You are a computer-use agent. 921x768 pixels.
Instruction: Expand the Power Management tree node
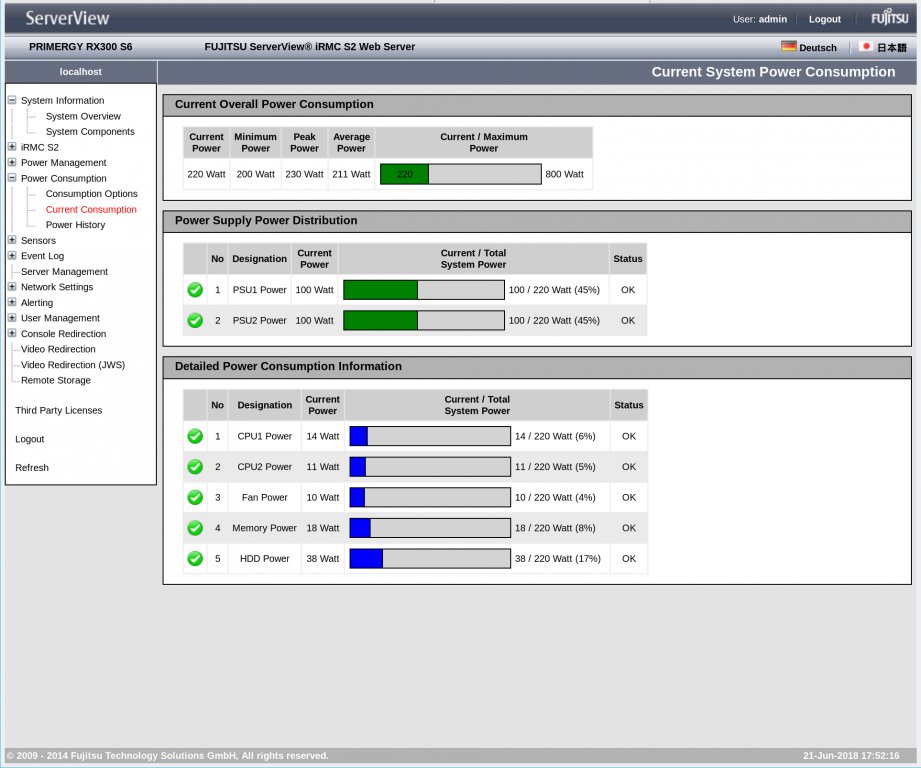(x=12, y=162)
